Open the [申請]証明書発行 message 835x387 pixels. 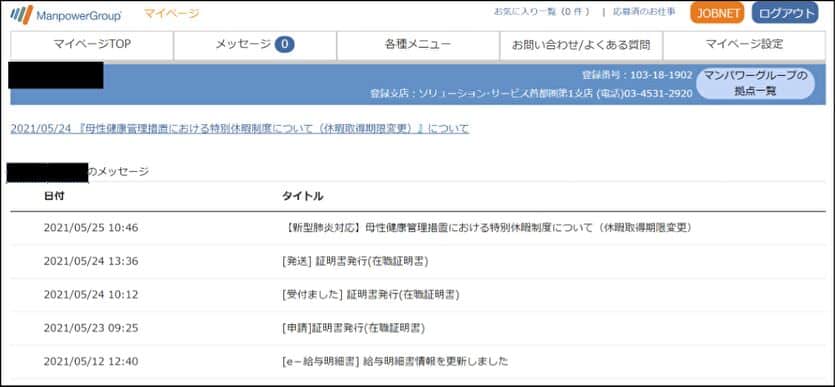tap(354, 328)
